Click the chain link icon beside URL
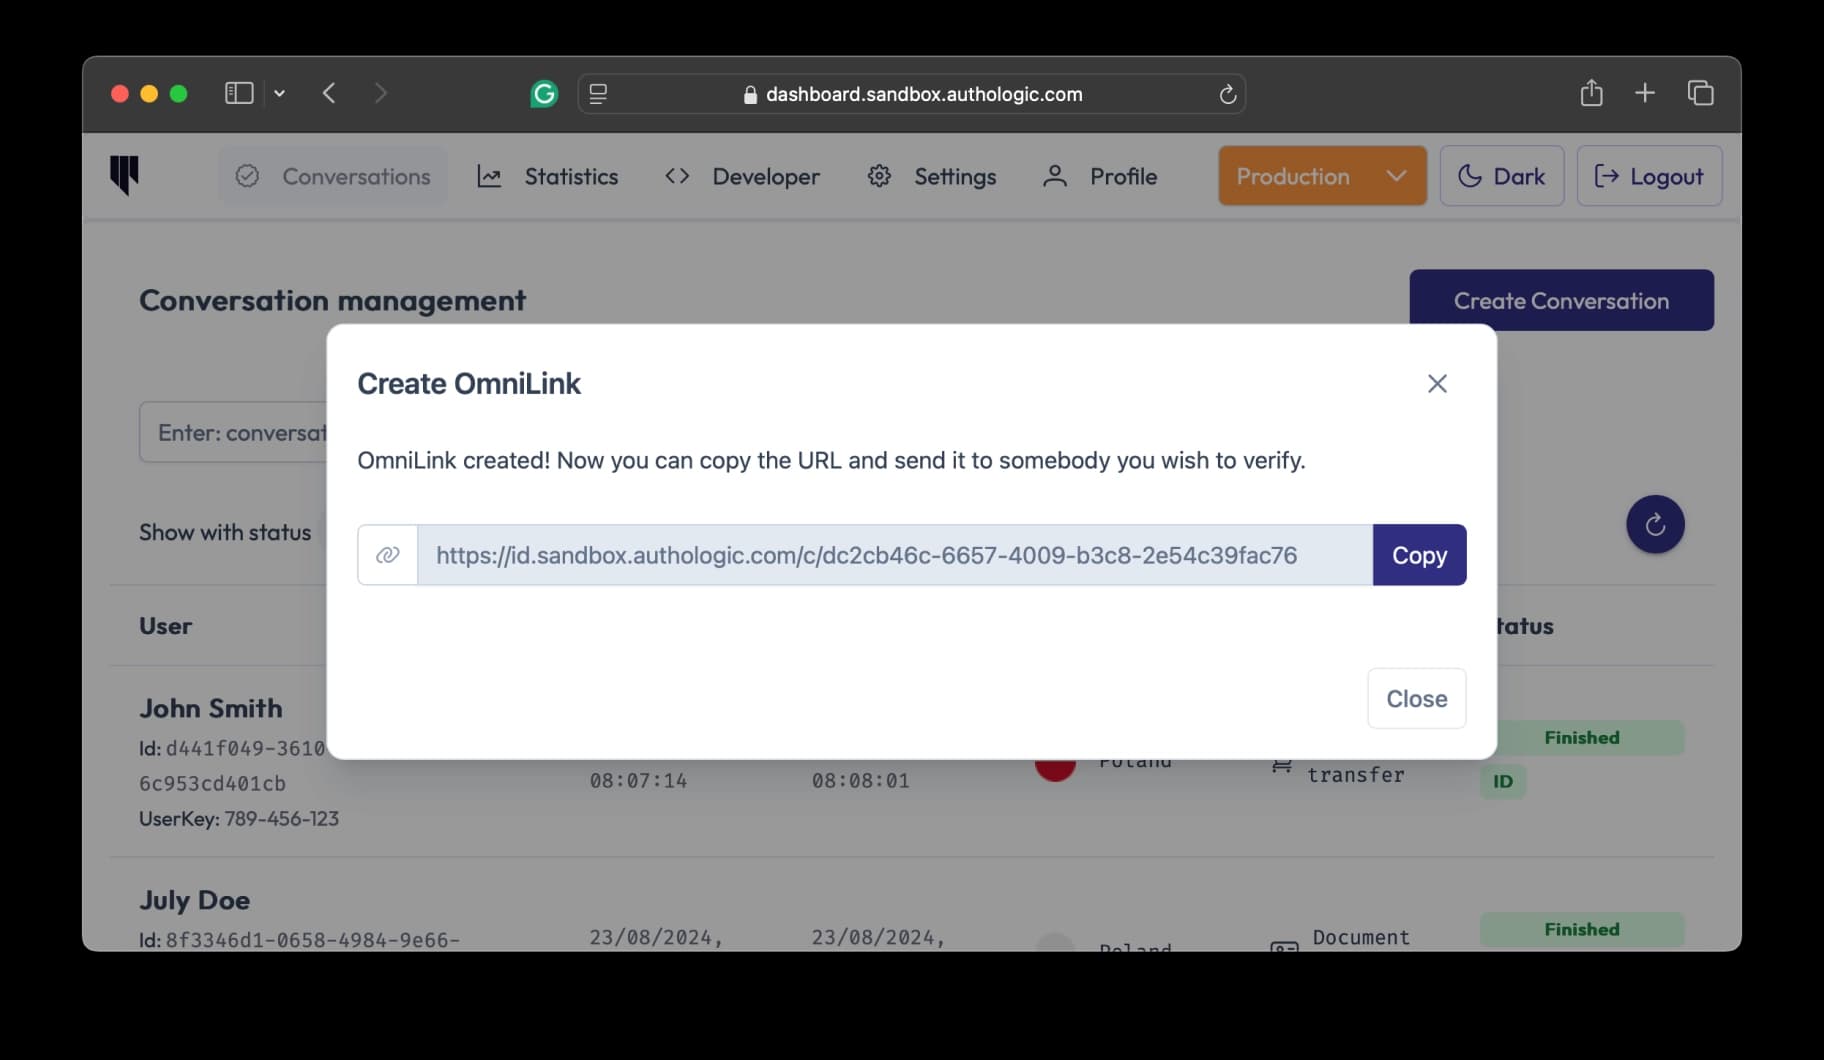The width and height of the screenshot is (1824, 1060). pos(388,555)
